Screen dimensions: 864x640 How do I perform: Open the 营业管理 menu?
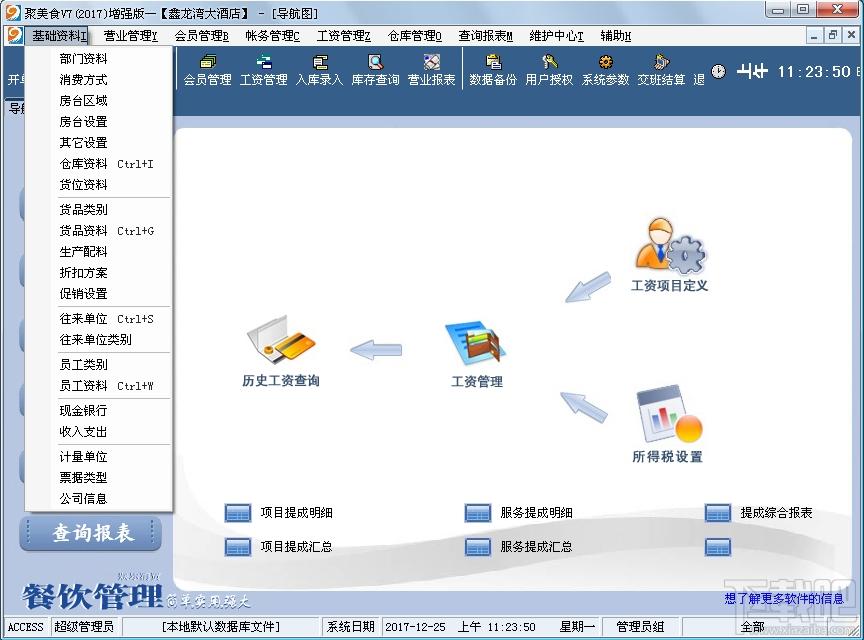[x=131, y=36]
